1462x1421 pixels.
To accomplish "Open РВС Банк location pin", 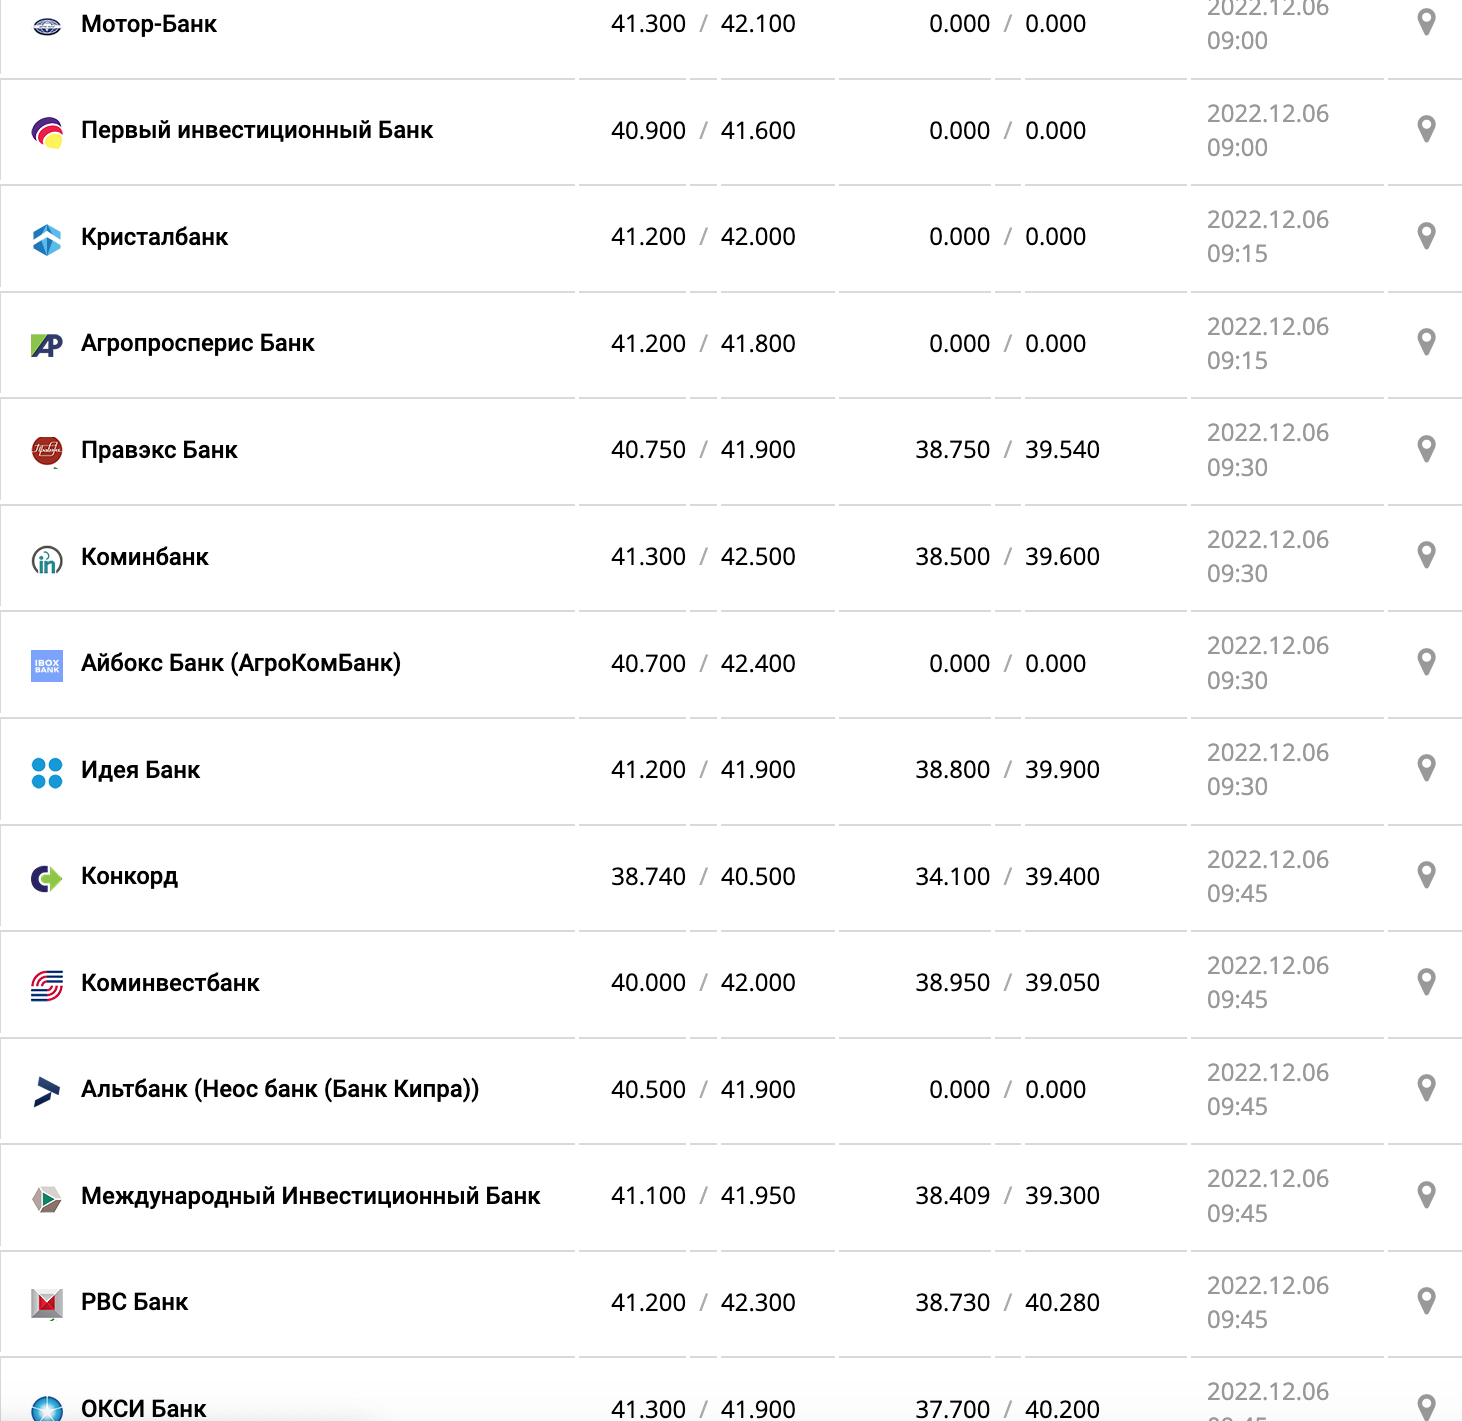I will point(1426,1301).
